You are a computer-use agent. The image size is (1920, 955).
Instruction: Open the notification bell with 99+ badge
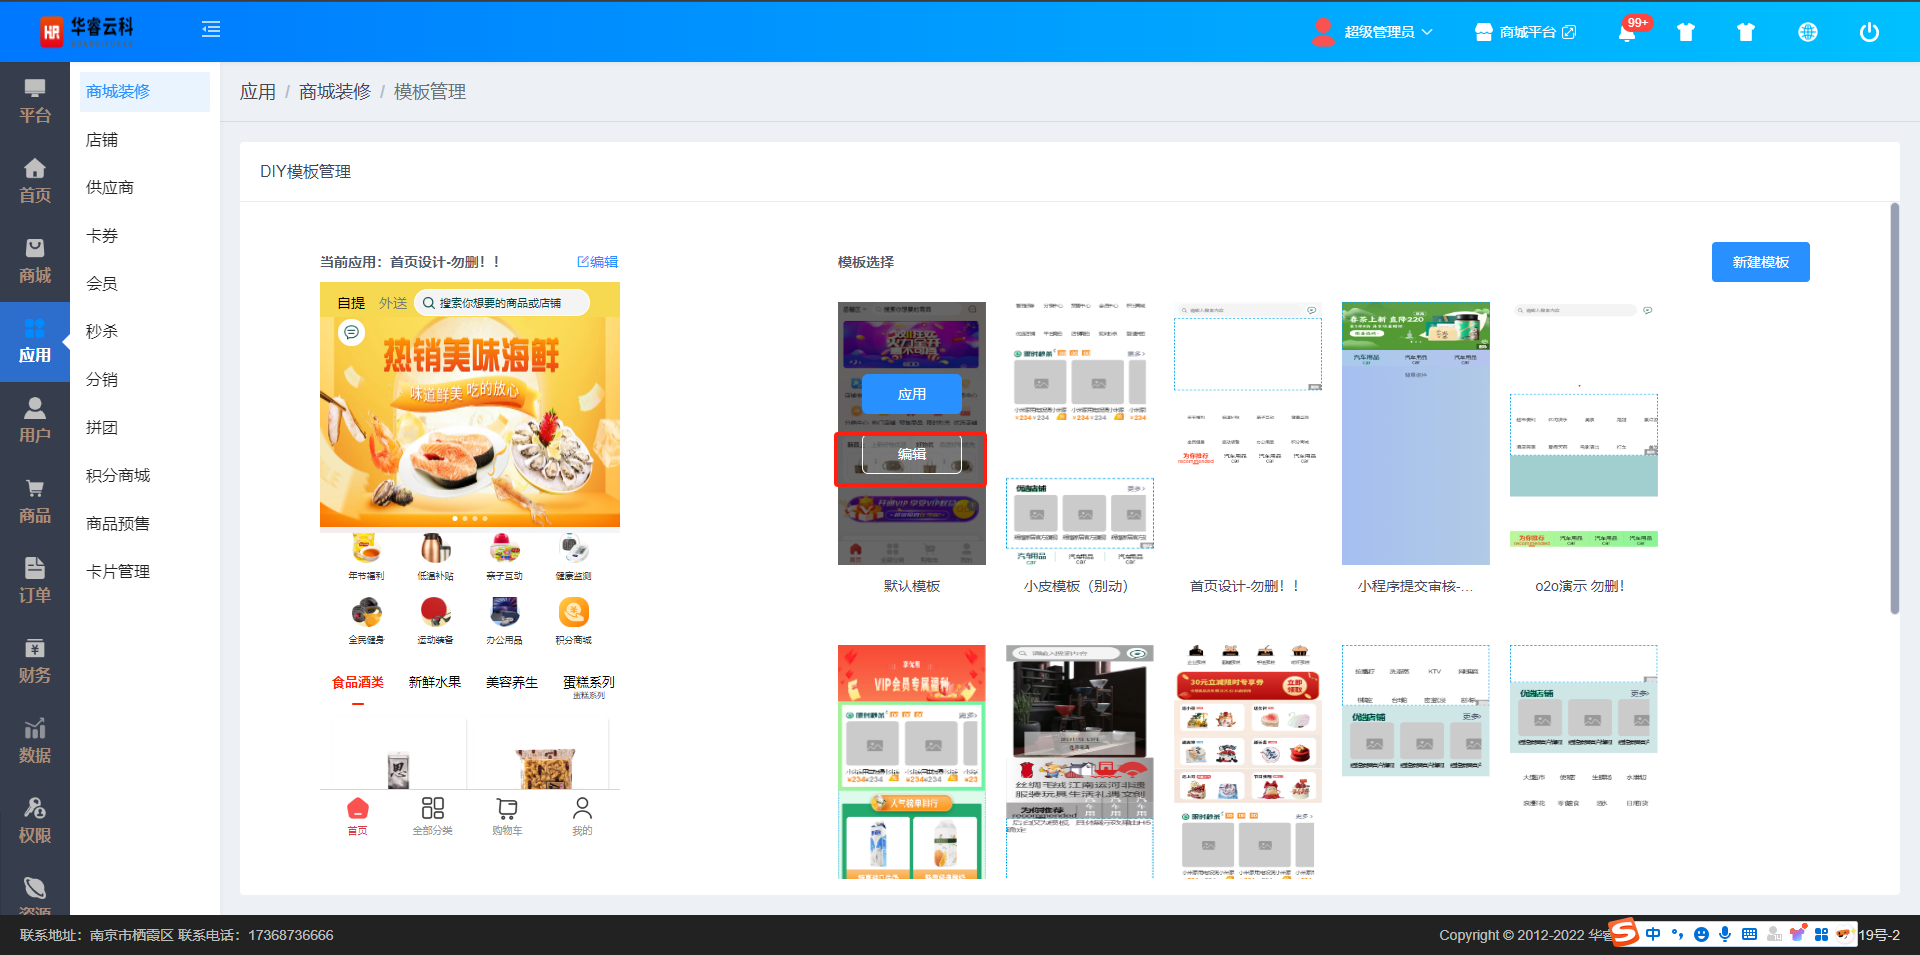tap(1627, 32)
